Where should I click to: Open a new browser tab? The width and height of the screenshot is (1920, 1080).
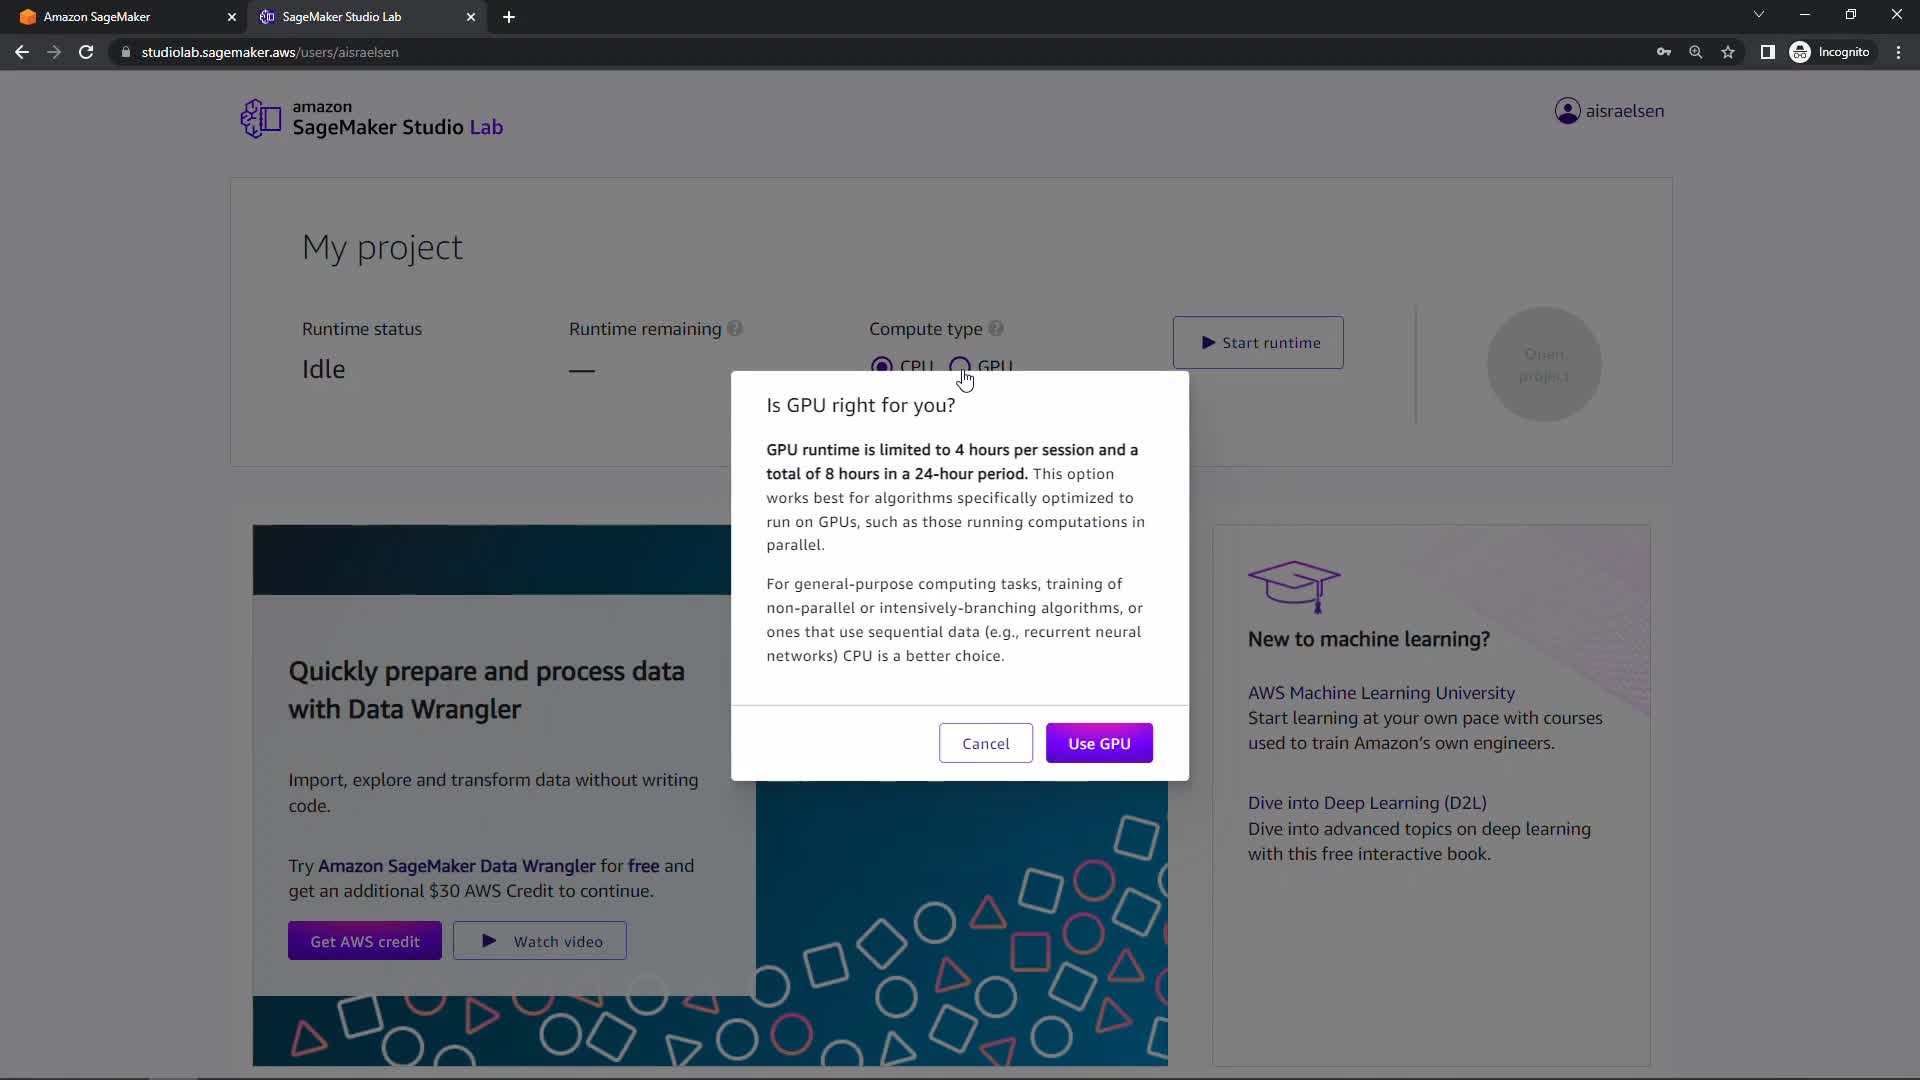tap(509, 17)
